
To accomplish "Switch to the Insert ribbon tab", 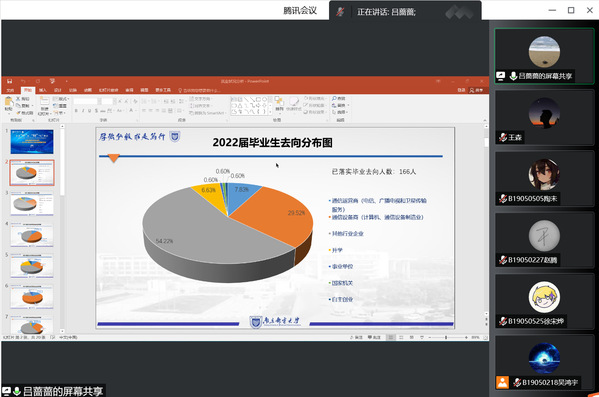I will (x=43, y=90).
